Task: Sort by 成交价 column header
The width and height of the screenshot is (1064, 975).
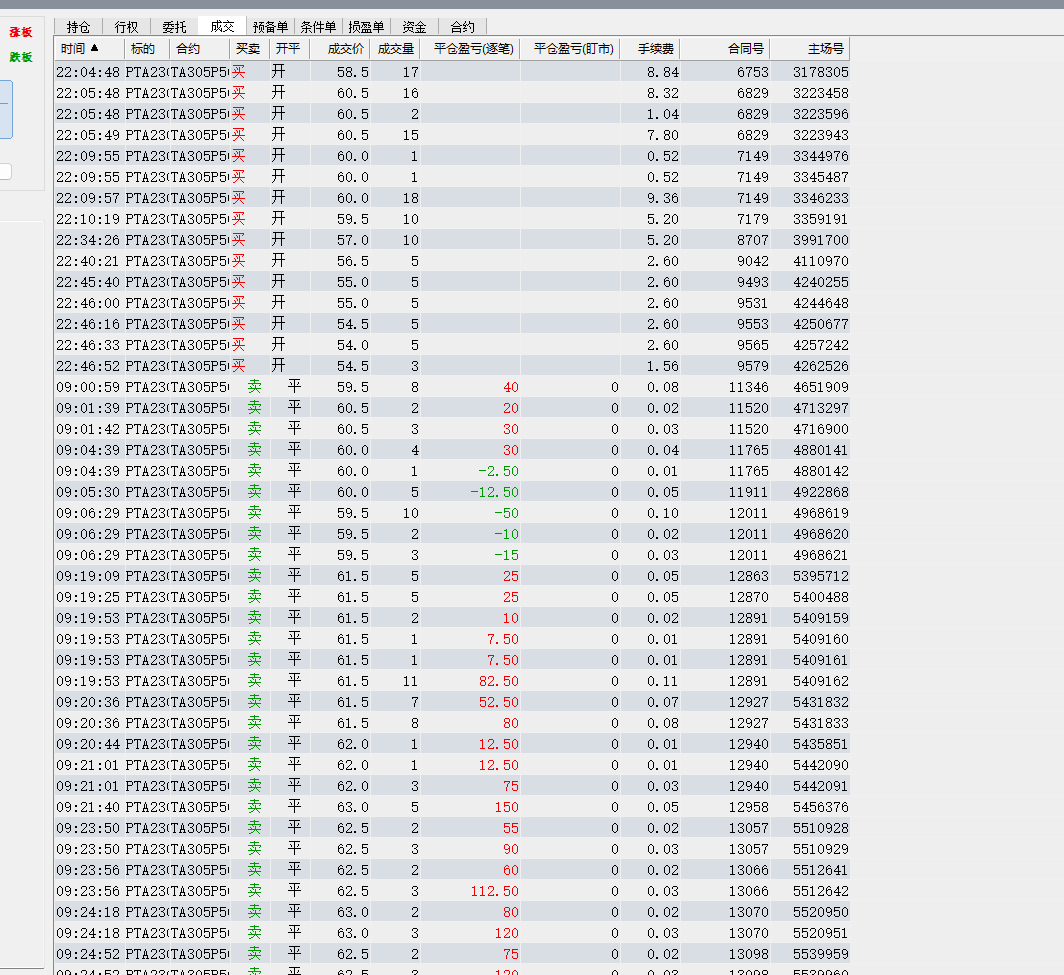Action: (346, 48)
